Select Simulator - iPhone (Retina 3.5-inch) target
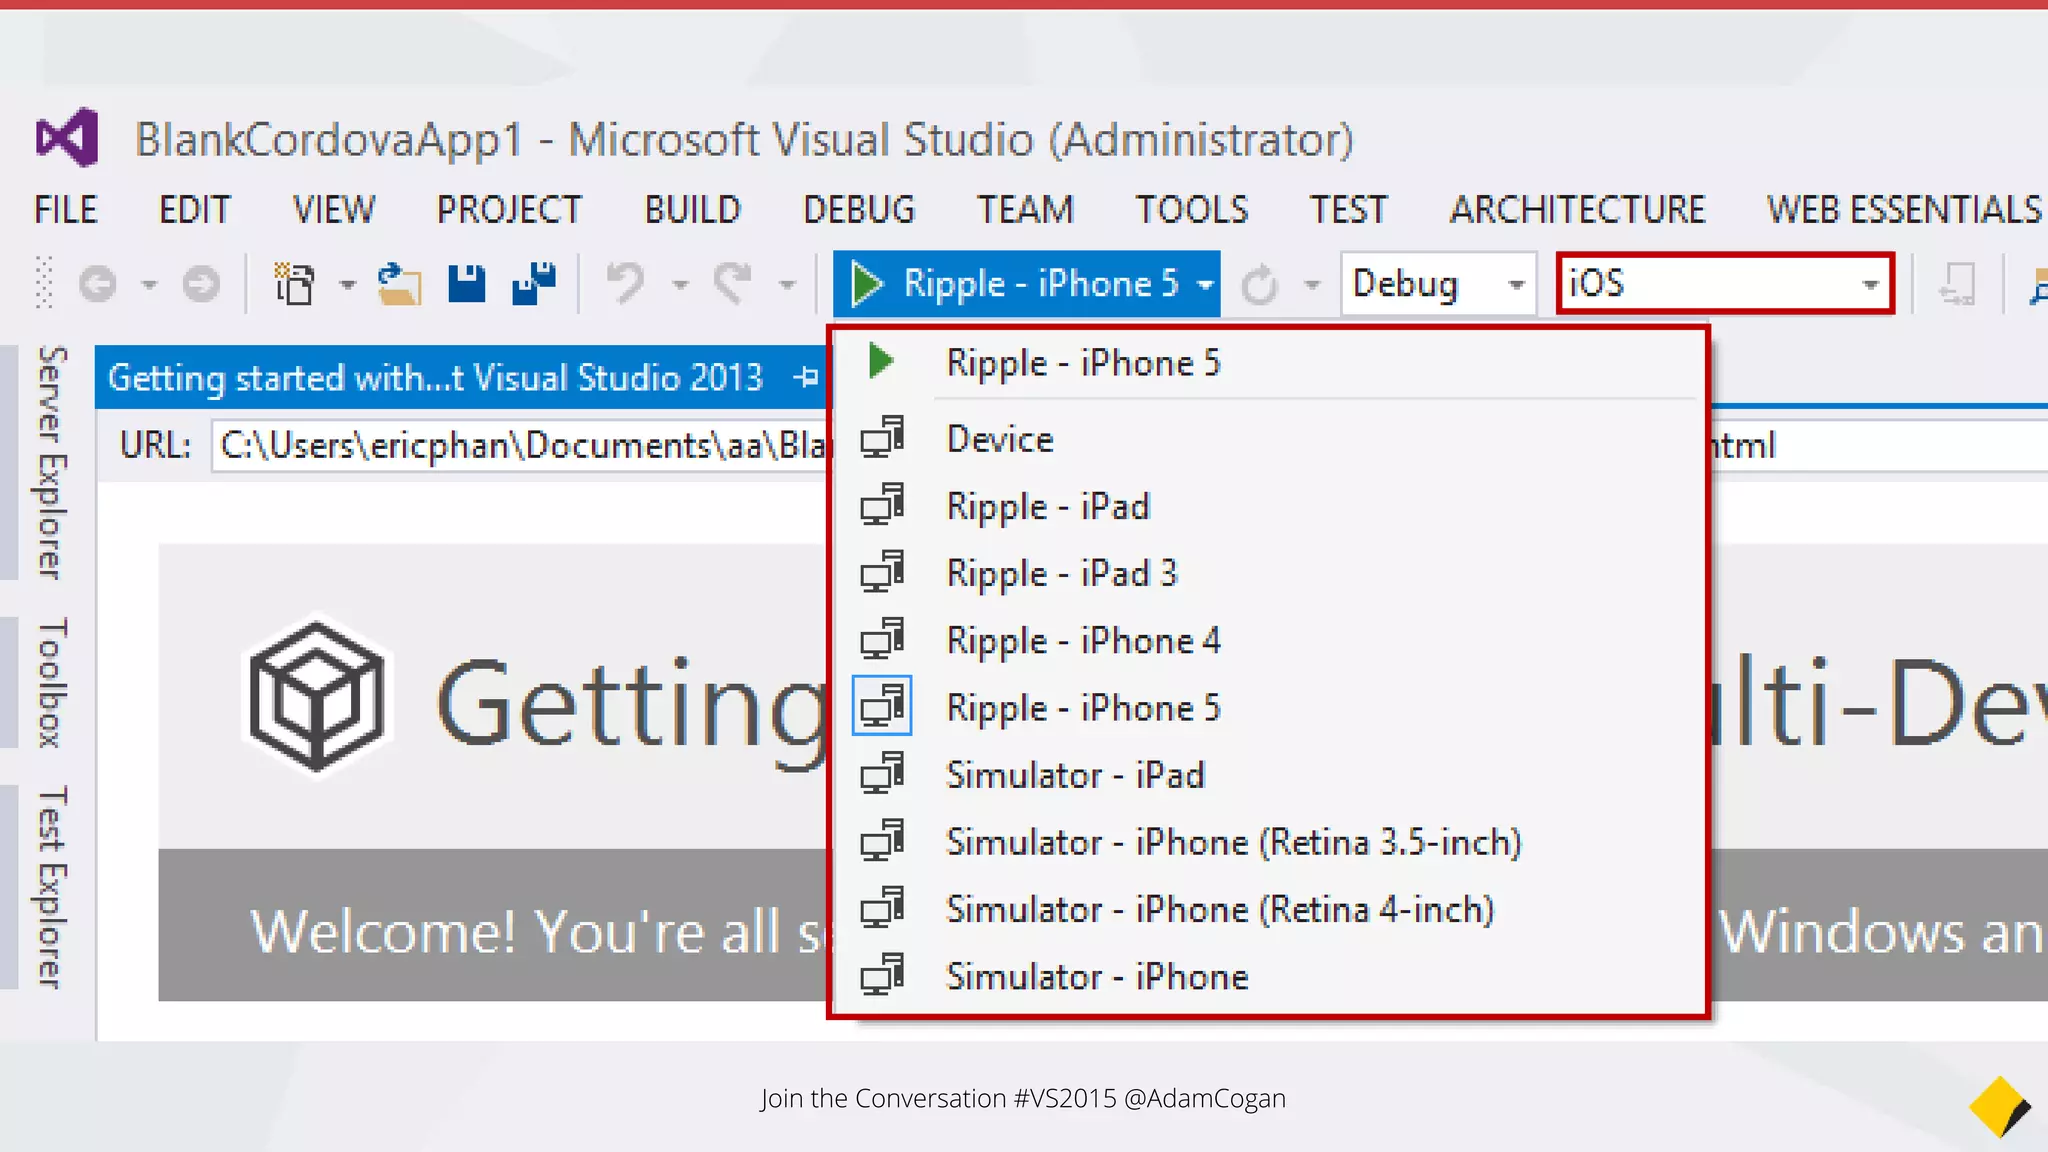 [x=1269, y=842]
